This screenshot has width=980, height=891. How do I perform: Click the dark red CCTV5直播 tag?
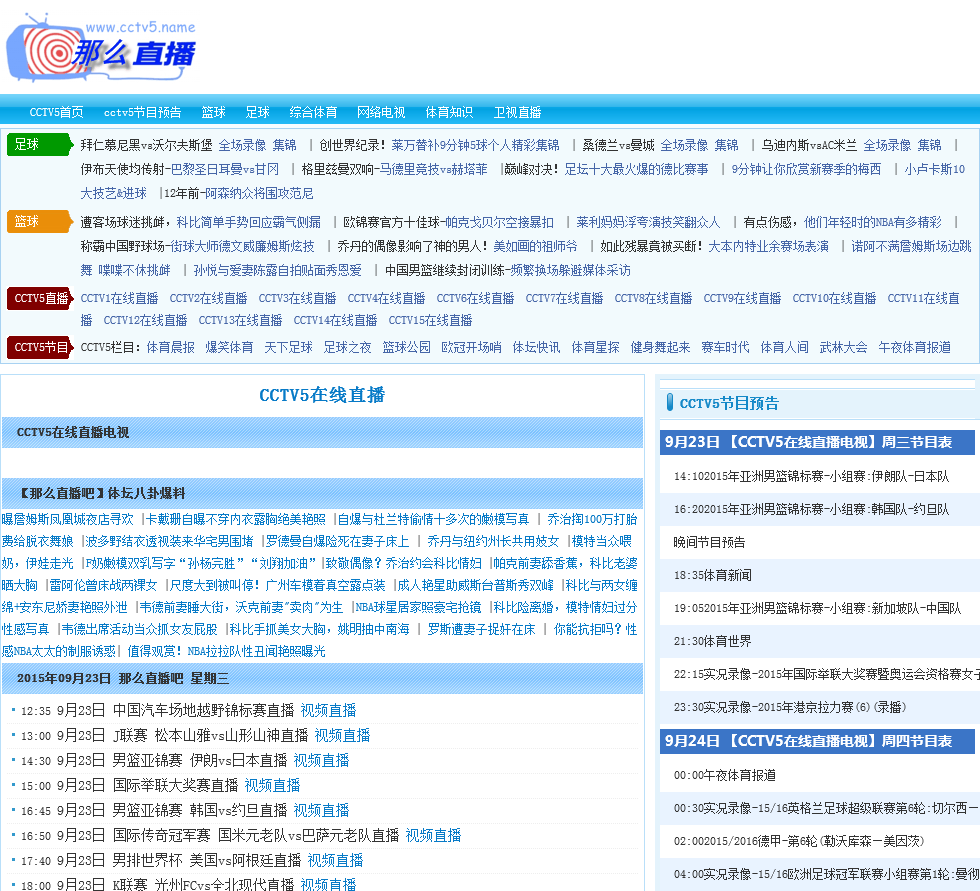[x=41, y=299]
